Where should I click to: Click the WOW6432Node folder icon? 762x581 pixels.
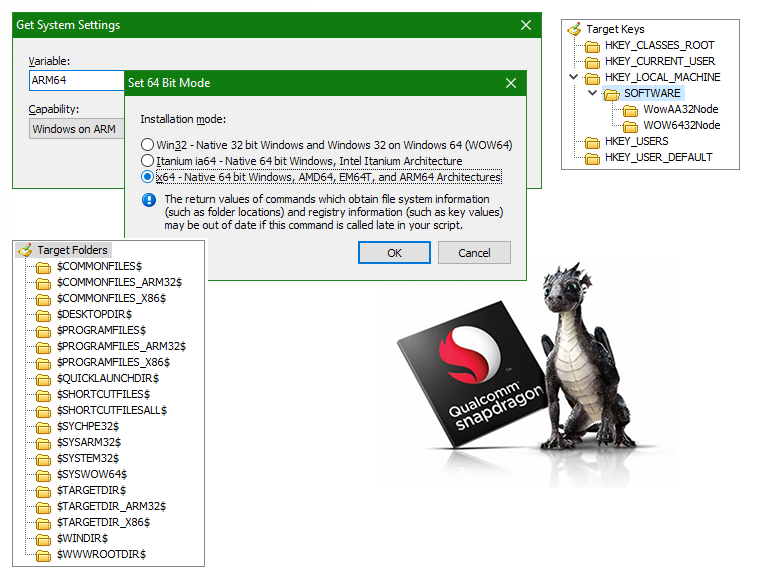(630, 126)
